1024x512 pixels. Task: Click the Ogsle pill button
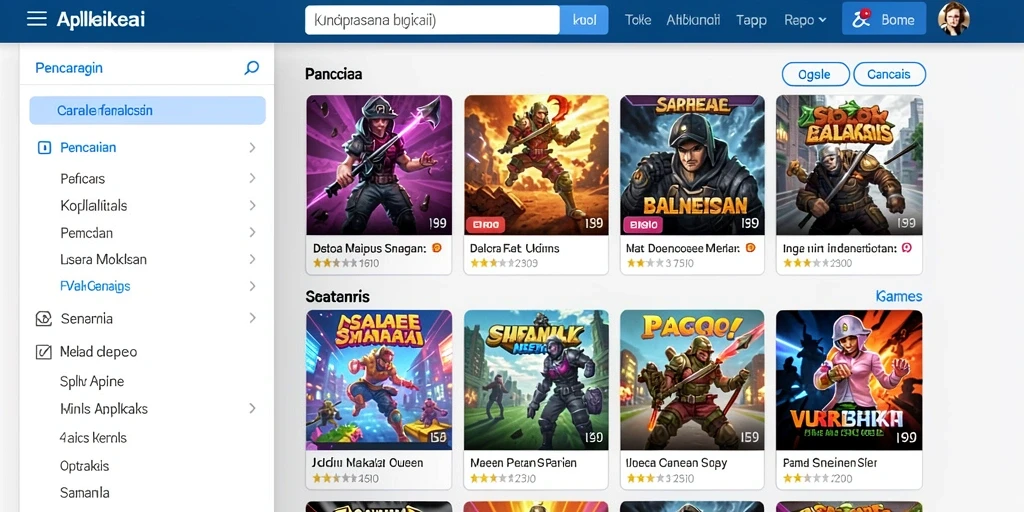pyautogui.click(x=815, y=74)
